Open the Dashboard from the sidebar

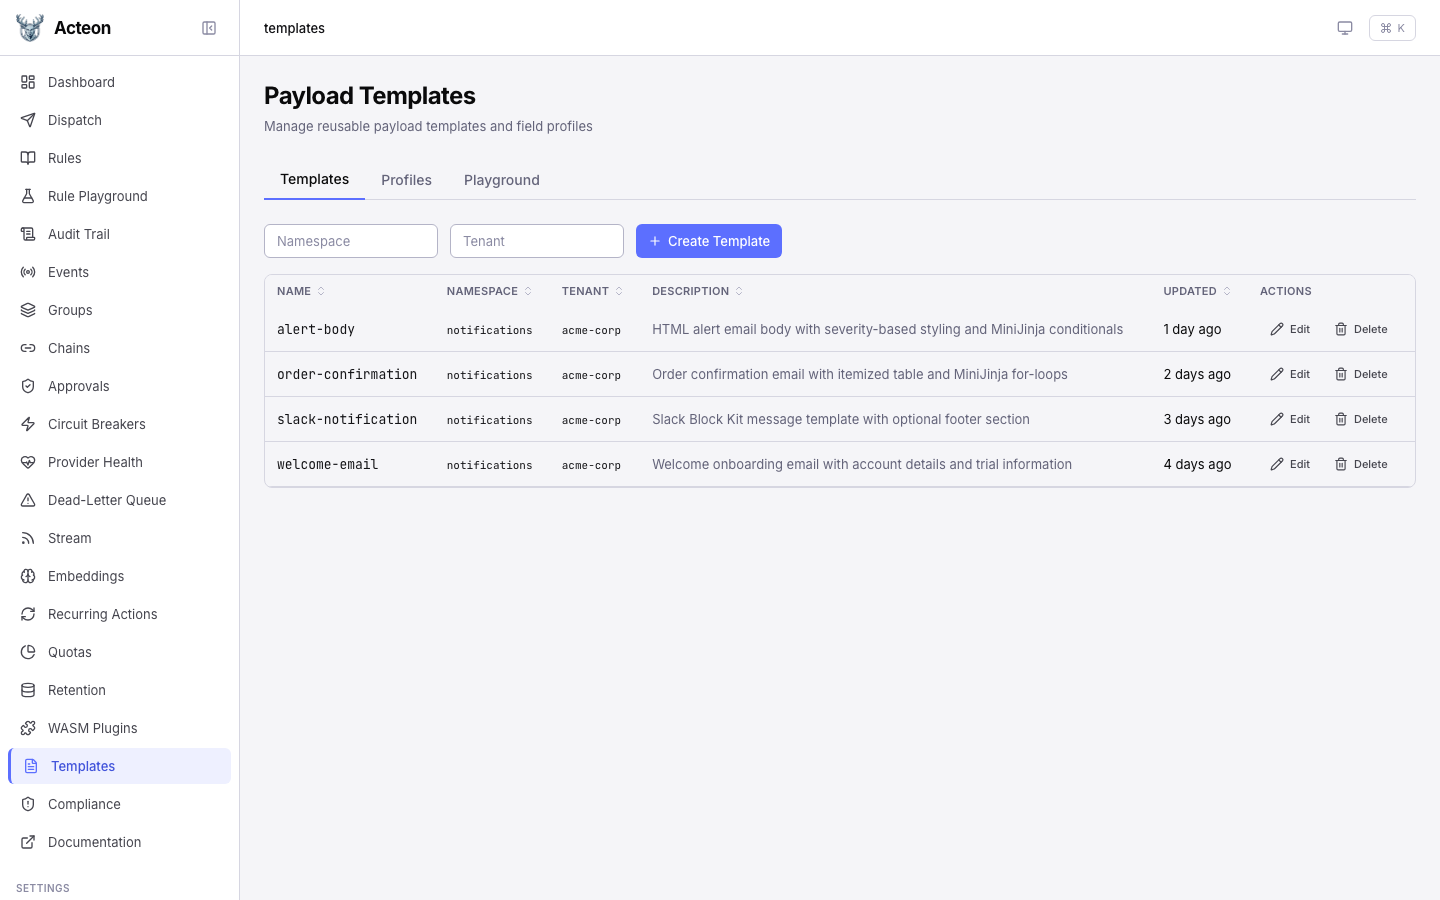point(81,82)
